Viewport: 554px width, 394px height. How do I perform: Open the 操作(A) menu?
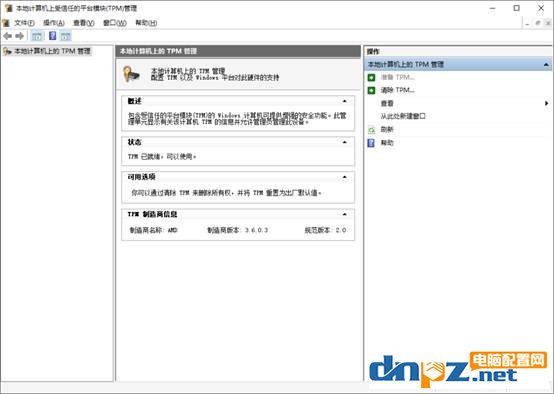pos(54,23)
